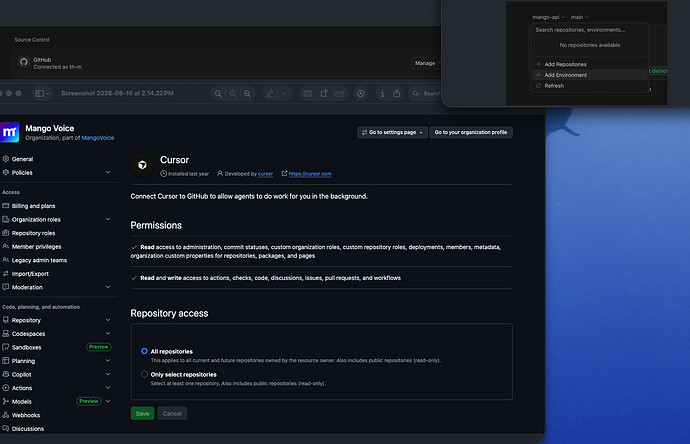Expand the Repository sidebar section

tap(108, 320)
